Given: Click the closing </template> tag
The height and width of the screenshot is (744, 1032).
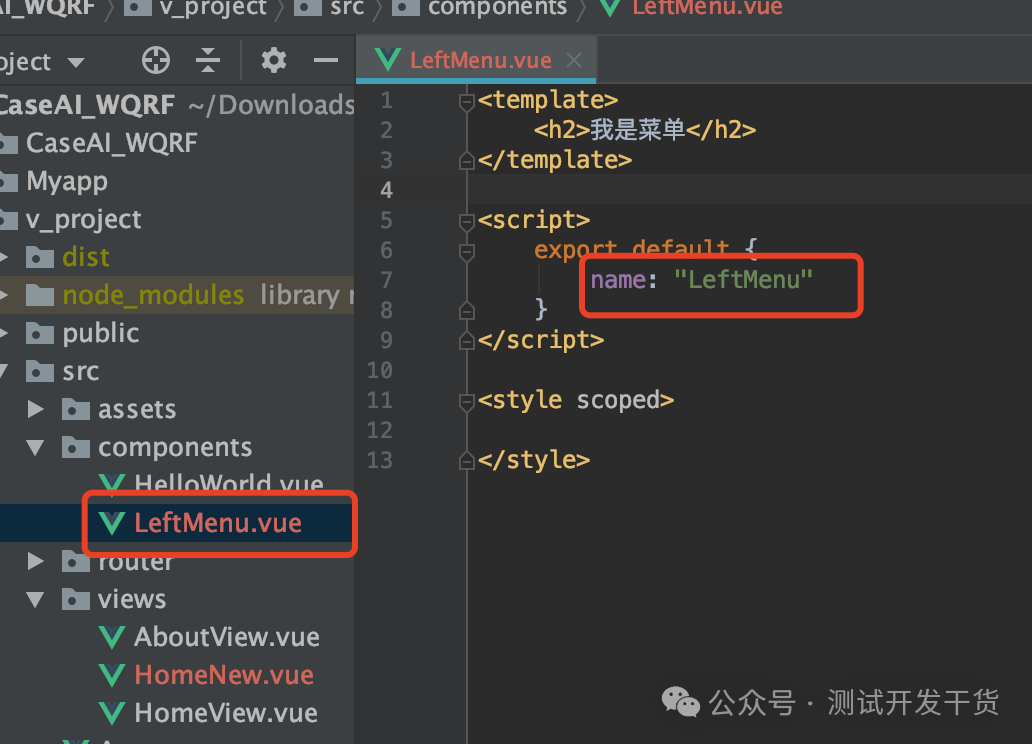Looking at the screenshot, I should tap(555, 160).
